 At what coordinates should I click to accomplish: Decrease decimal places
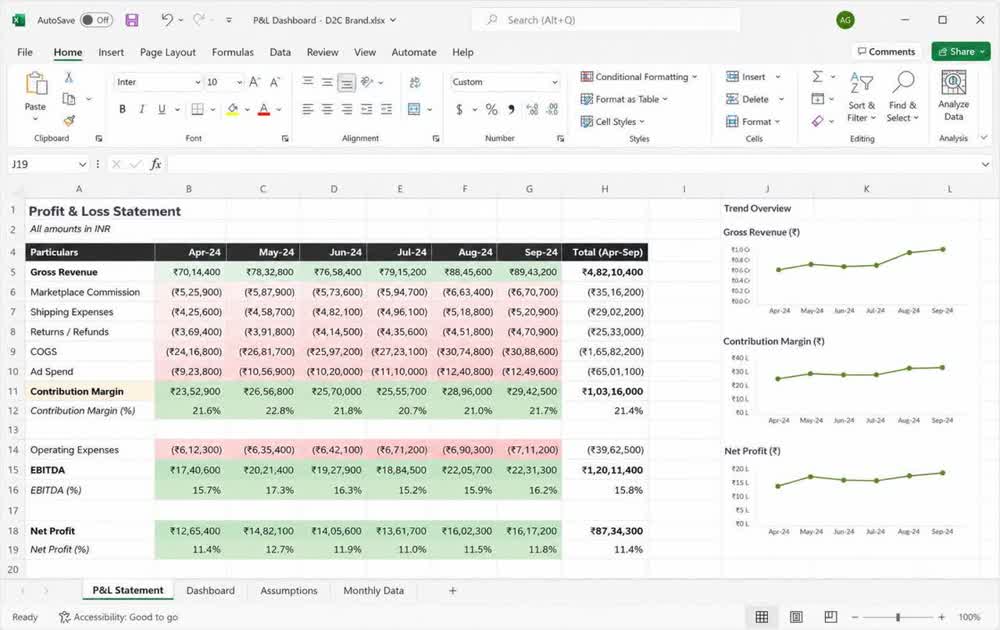pyautogui.click(x=552, y=109)
